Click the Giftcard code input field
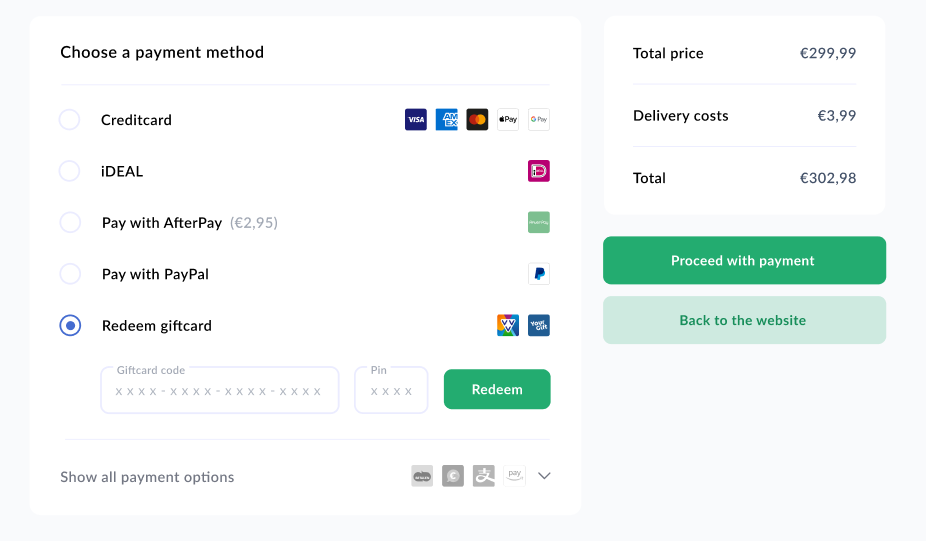This screenshot has height=541, width=926. [x=220, y=390]
